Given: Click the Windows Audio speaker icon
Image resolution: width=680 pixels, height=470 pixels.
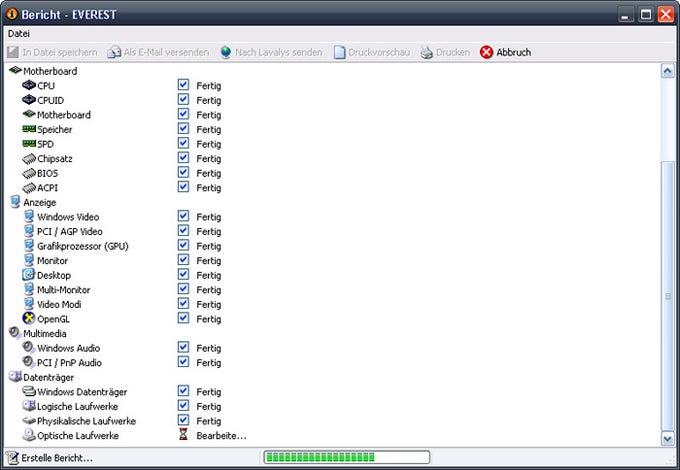Looking at the screenshot, I should coord(29,347).
